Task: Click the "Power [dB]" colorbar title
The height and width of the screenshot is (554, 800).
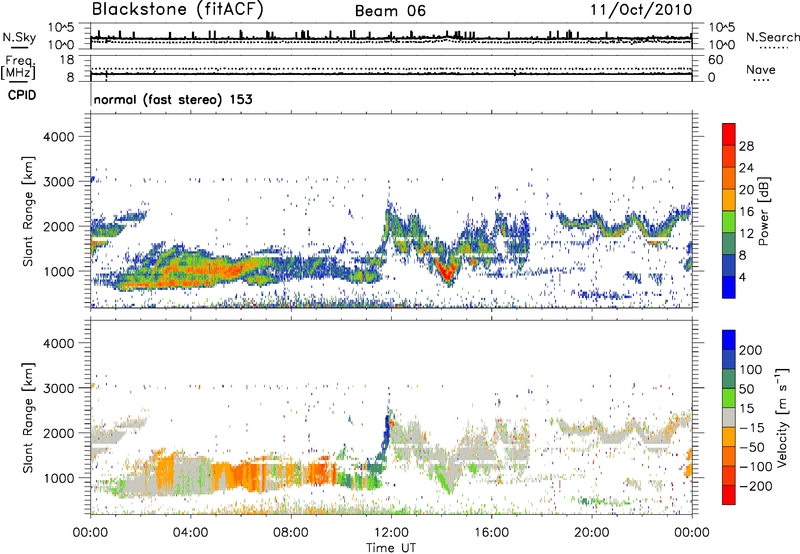Action: 764,211
